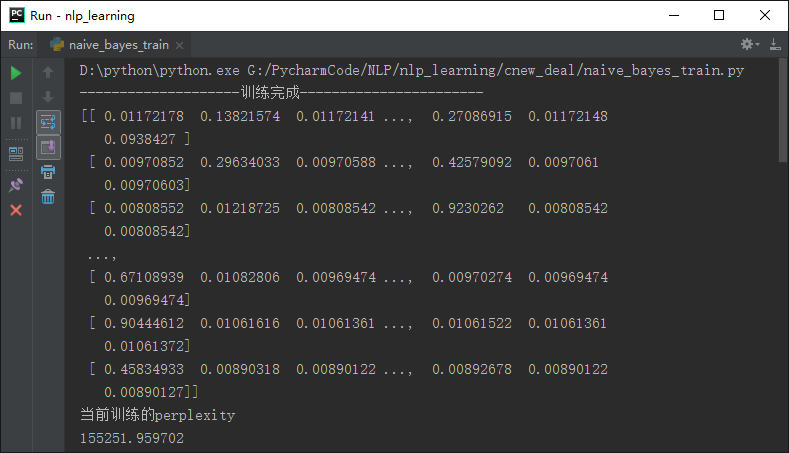Toggle soft-wrap for console output
The width and height of the screenshot is (789, 453).
48,122
